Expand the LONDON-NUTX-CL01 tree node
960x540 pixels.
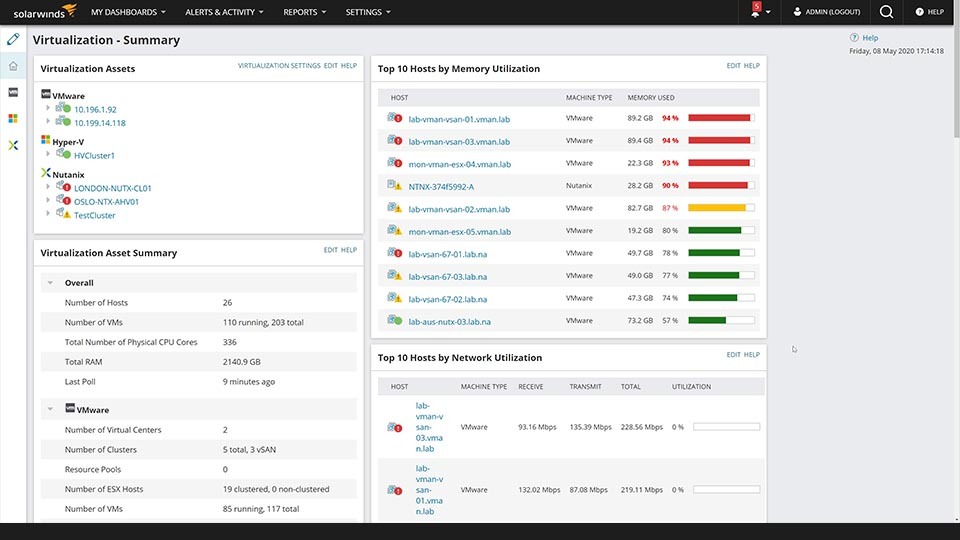pos(49,188)
